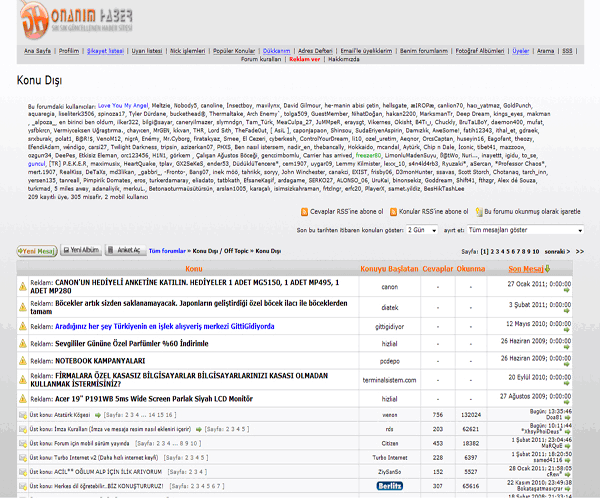
Task: Click warning icon beside CANON anket ad
Action: 23,286
